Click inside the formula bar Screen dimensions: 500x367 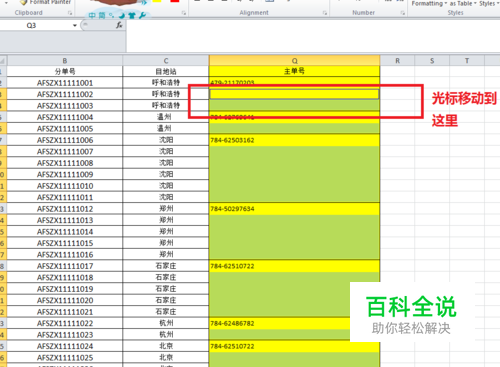[313, 36]
